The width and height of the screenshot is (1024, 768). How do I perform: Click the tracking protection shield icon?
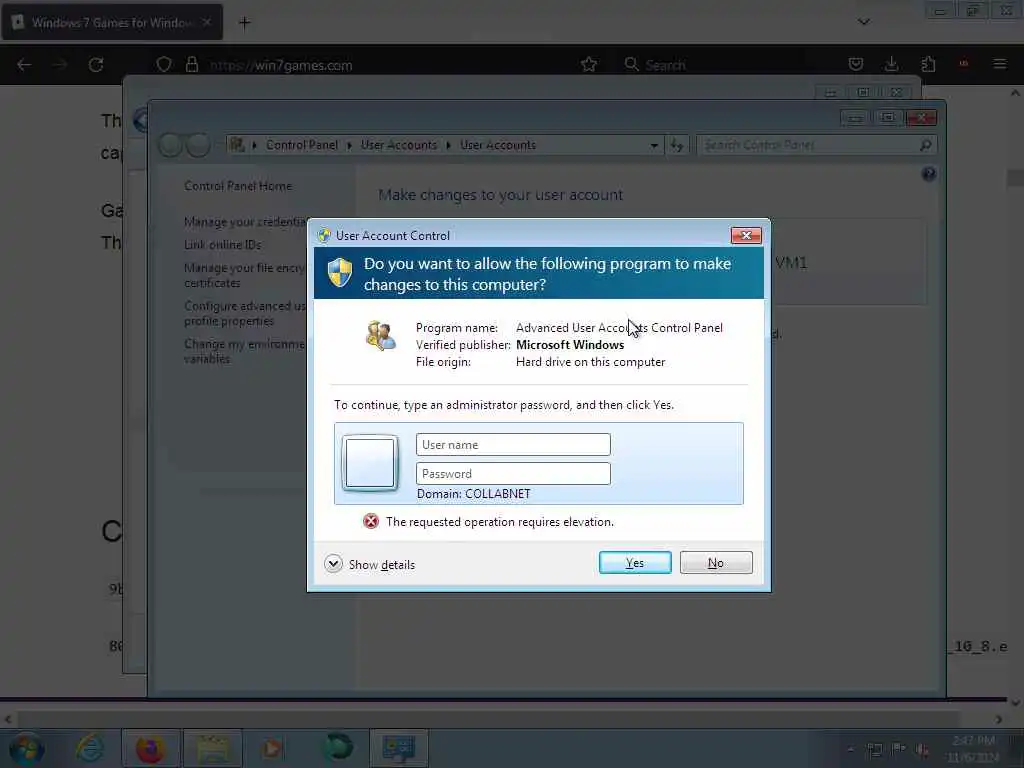coord(164,65)
